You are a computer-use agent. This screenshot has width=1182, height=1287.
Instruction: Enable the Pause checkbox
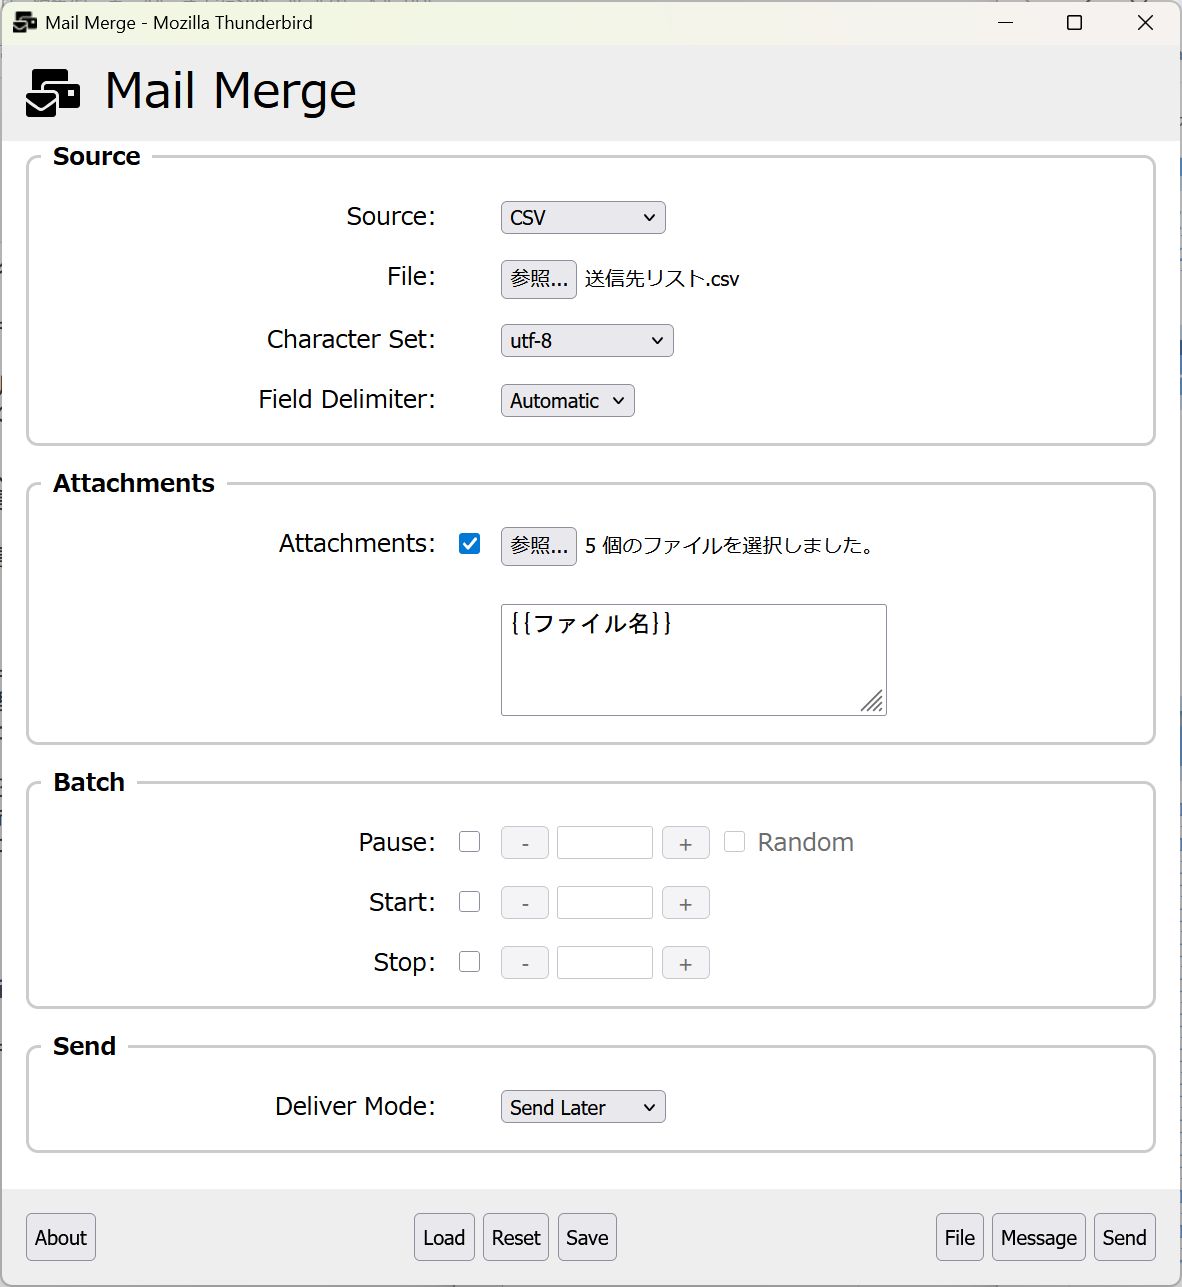click(469, 842)
